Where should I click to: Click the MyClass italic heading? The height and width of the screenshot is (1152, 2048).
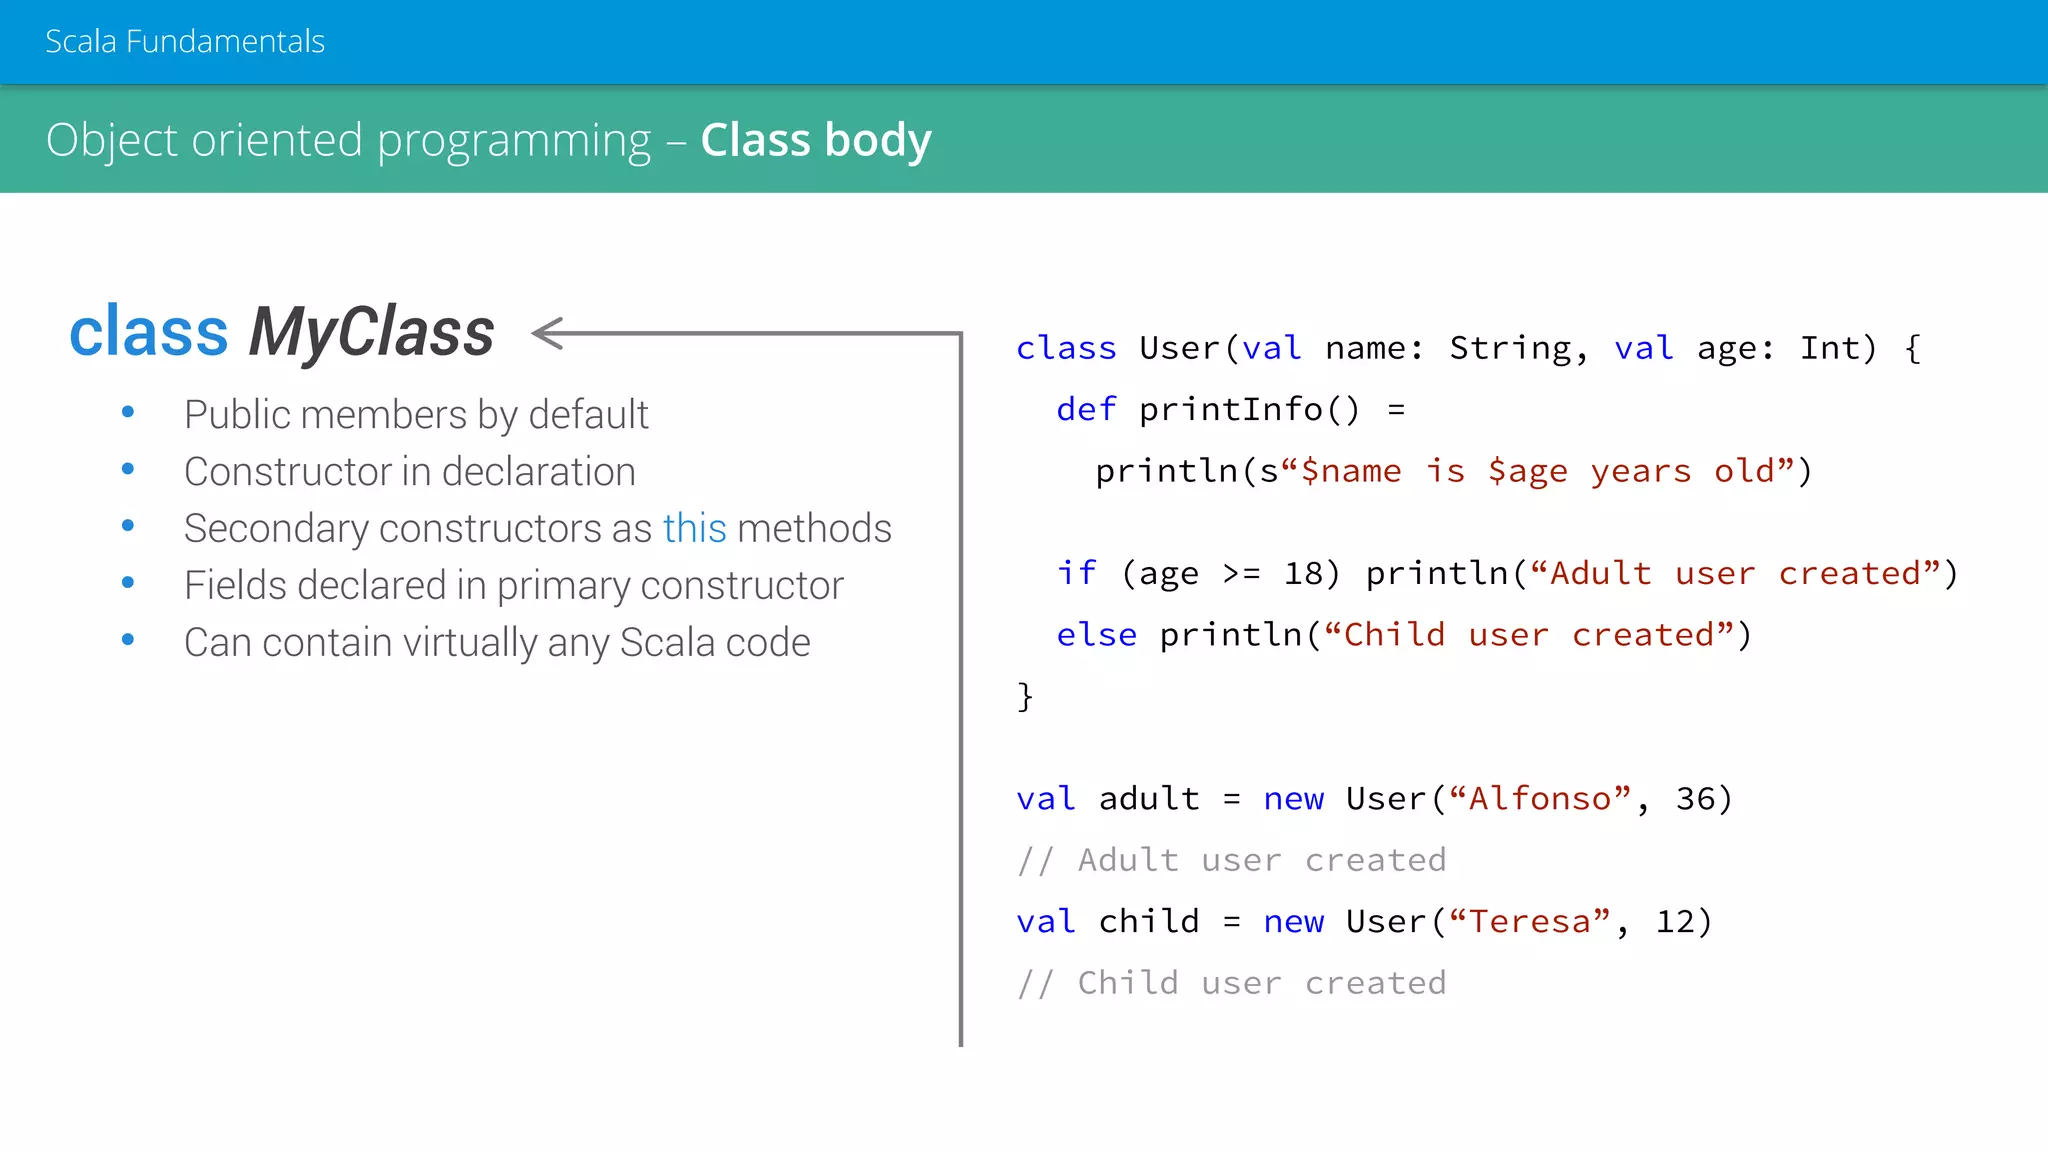(x=371, y=332)
